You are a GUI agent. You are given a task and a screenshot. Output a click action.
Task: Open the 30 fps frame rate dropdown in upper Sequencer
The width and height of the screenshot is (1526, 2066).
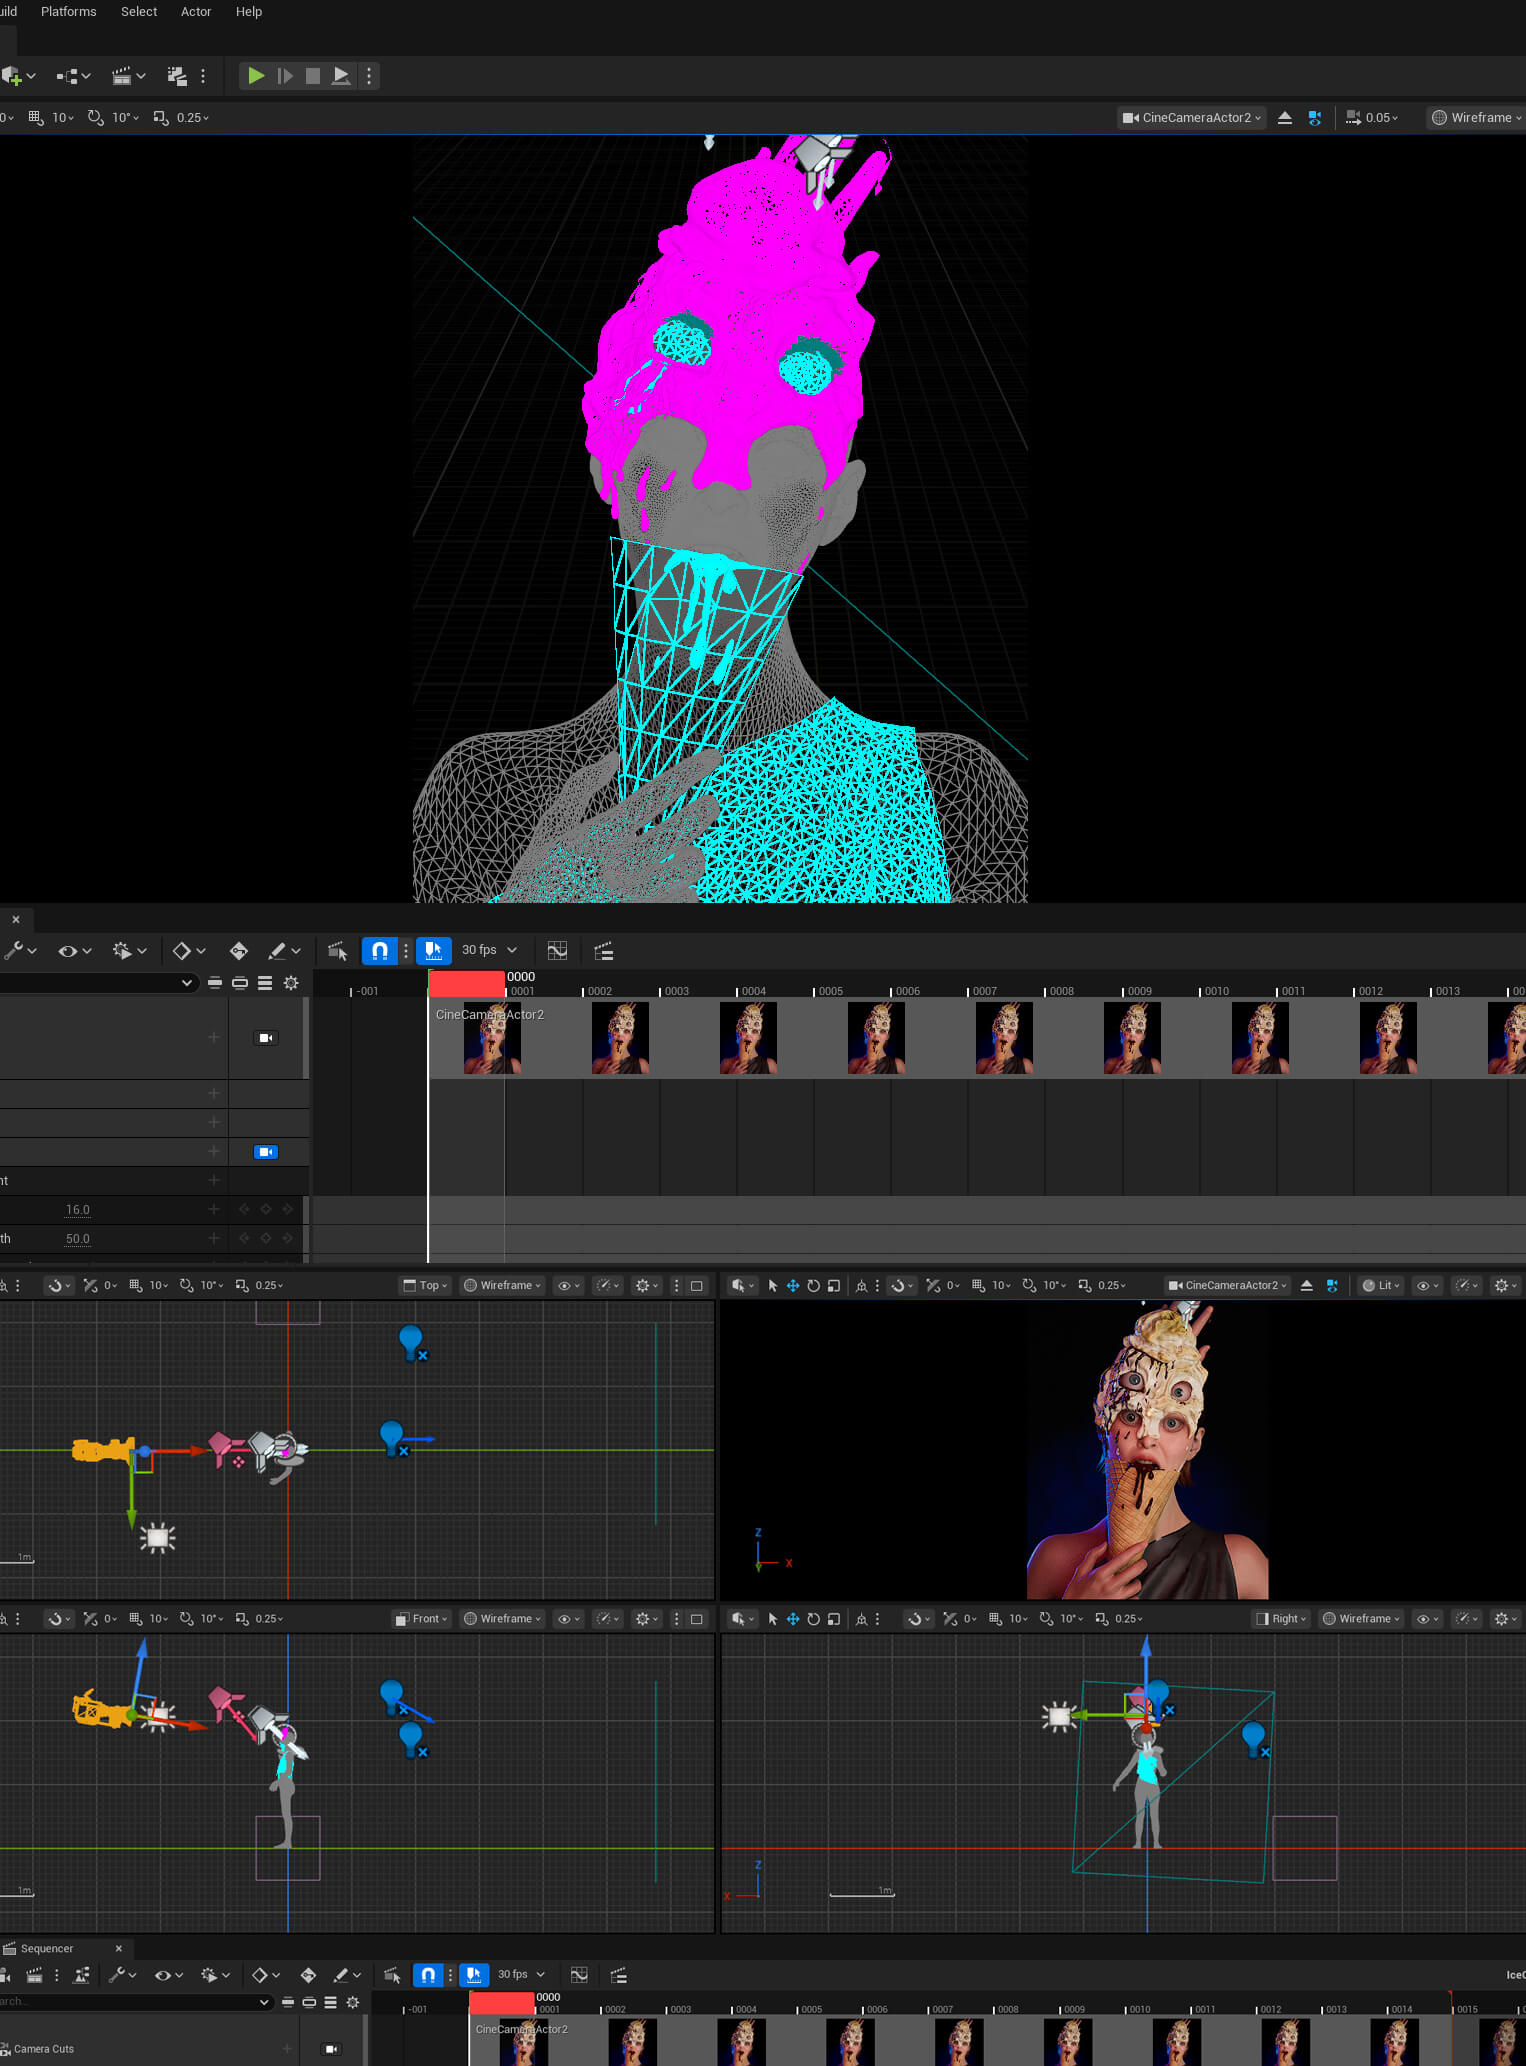point(489,951)
